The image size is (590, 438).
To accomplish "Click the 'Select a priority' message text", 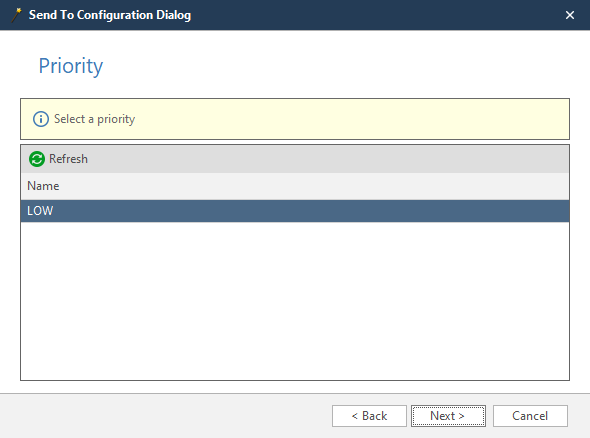I will (94, 119).
